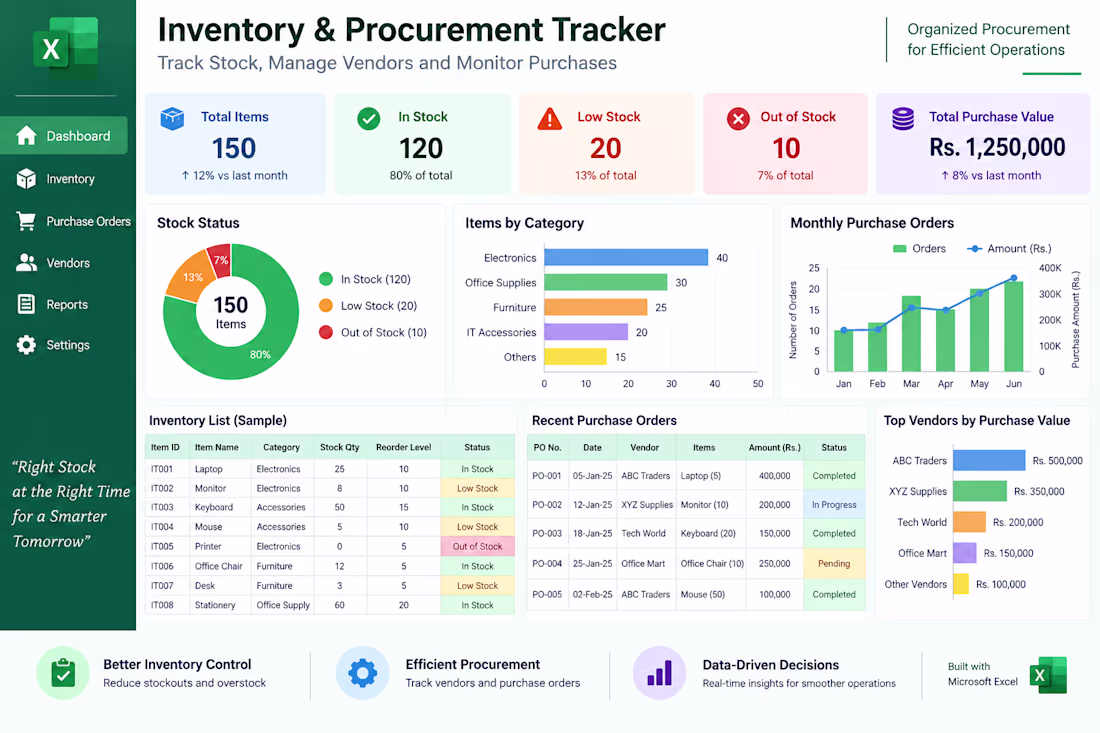1100x733 pixels.
Task: Click the Other Vendors yellow bar
Action: point(961,584)
